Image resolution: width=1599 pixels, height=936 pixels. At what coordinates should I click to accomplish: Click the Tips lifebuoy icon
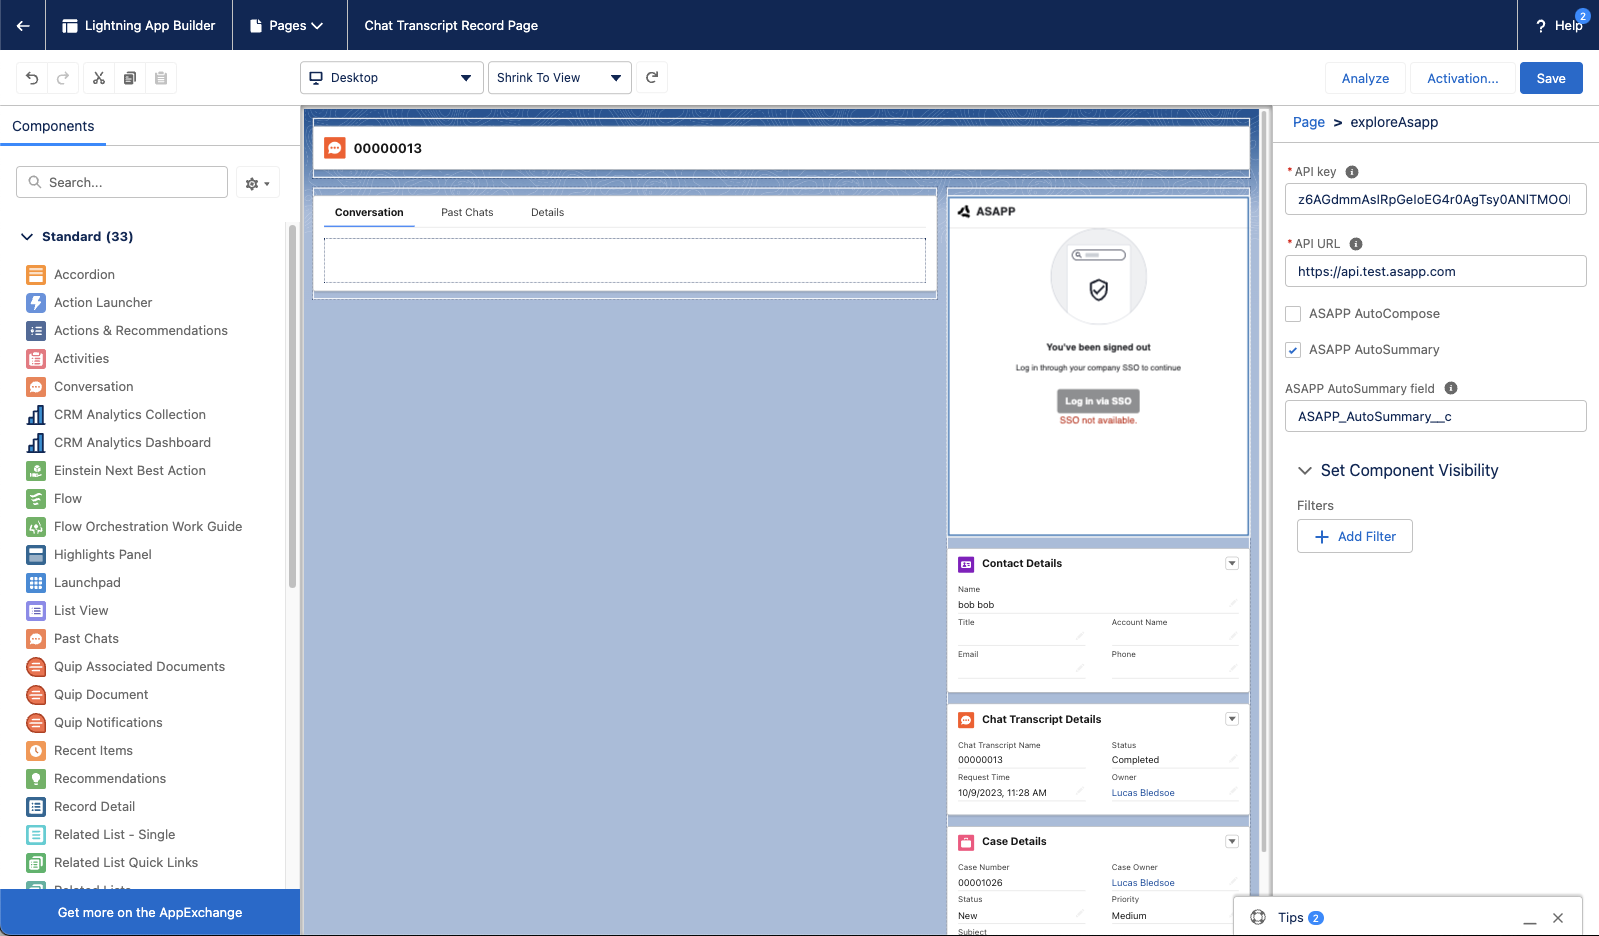coord(1258,917)
